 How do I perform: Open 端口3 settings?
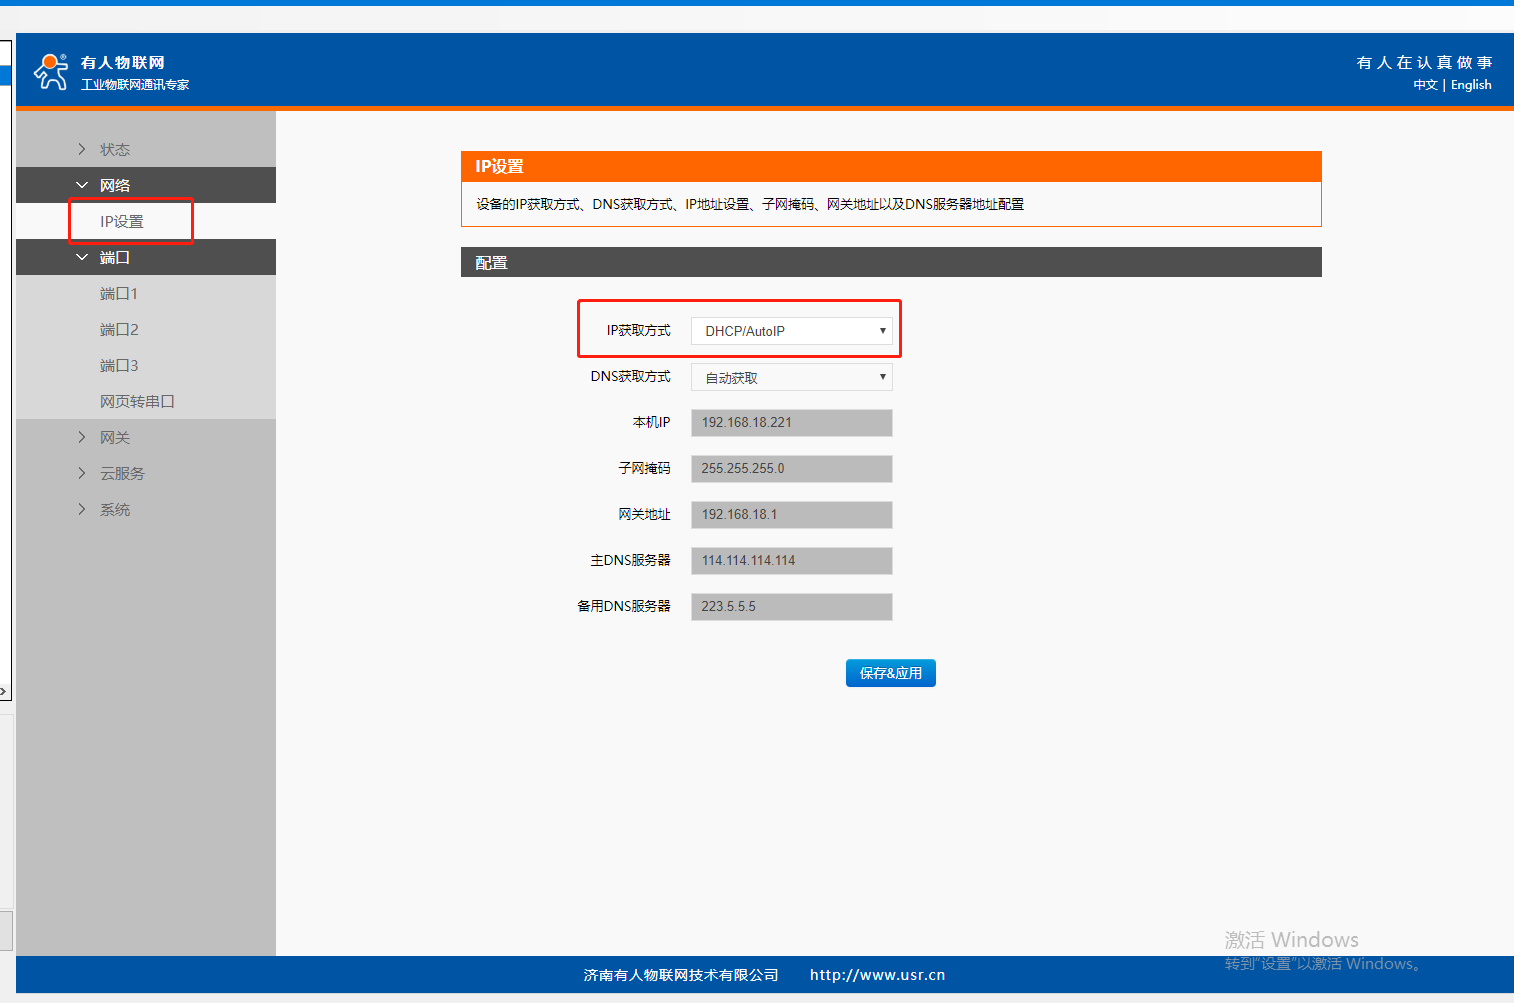(119, 365)
